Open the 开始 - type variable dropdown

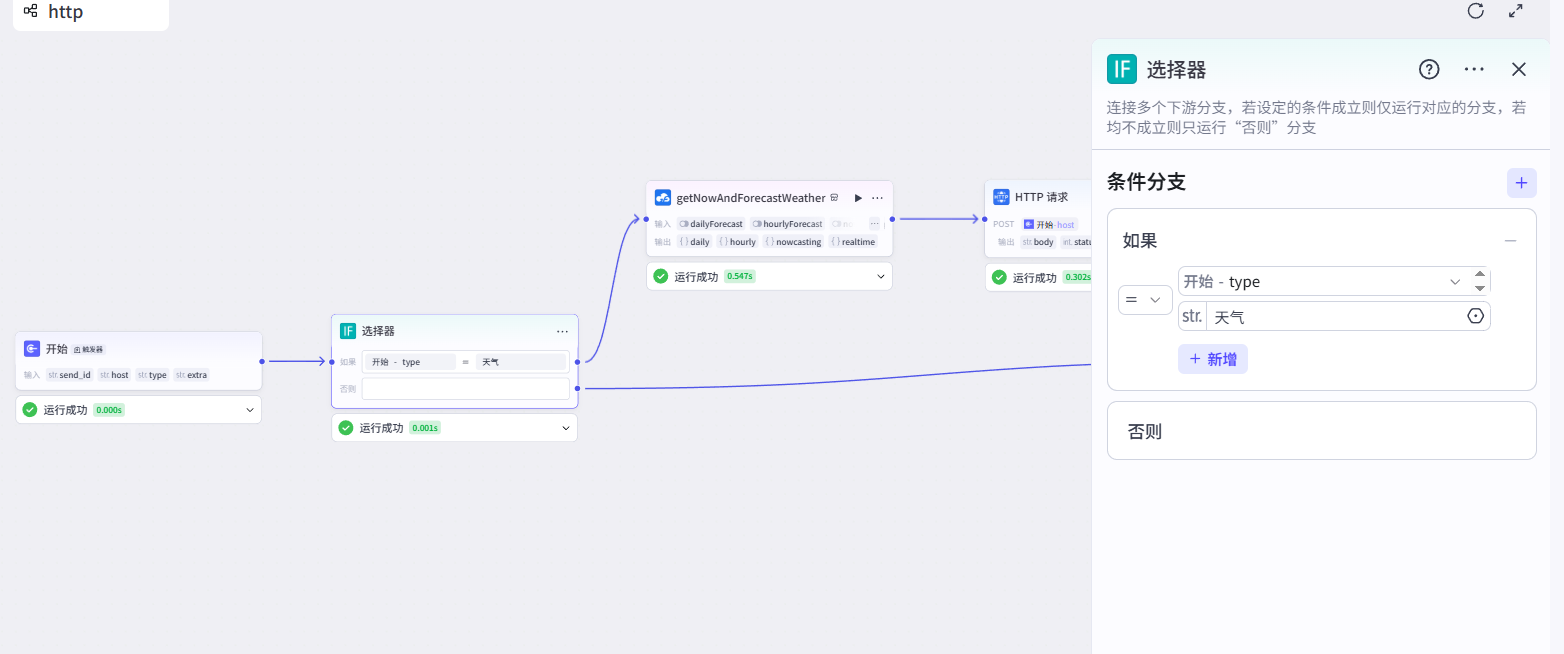1320,282
